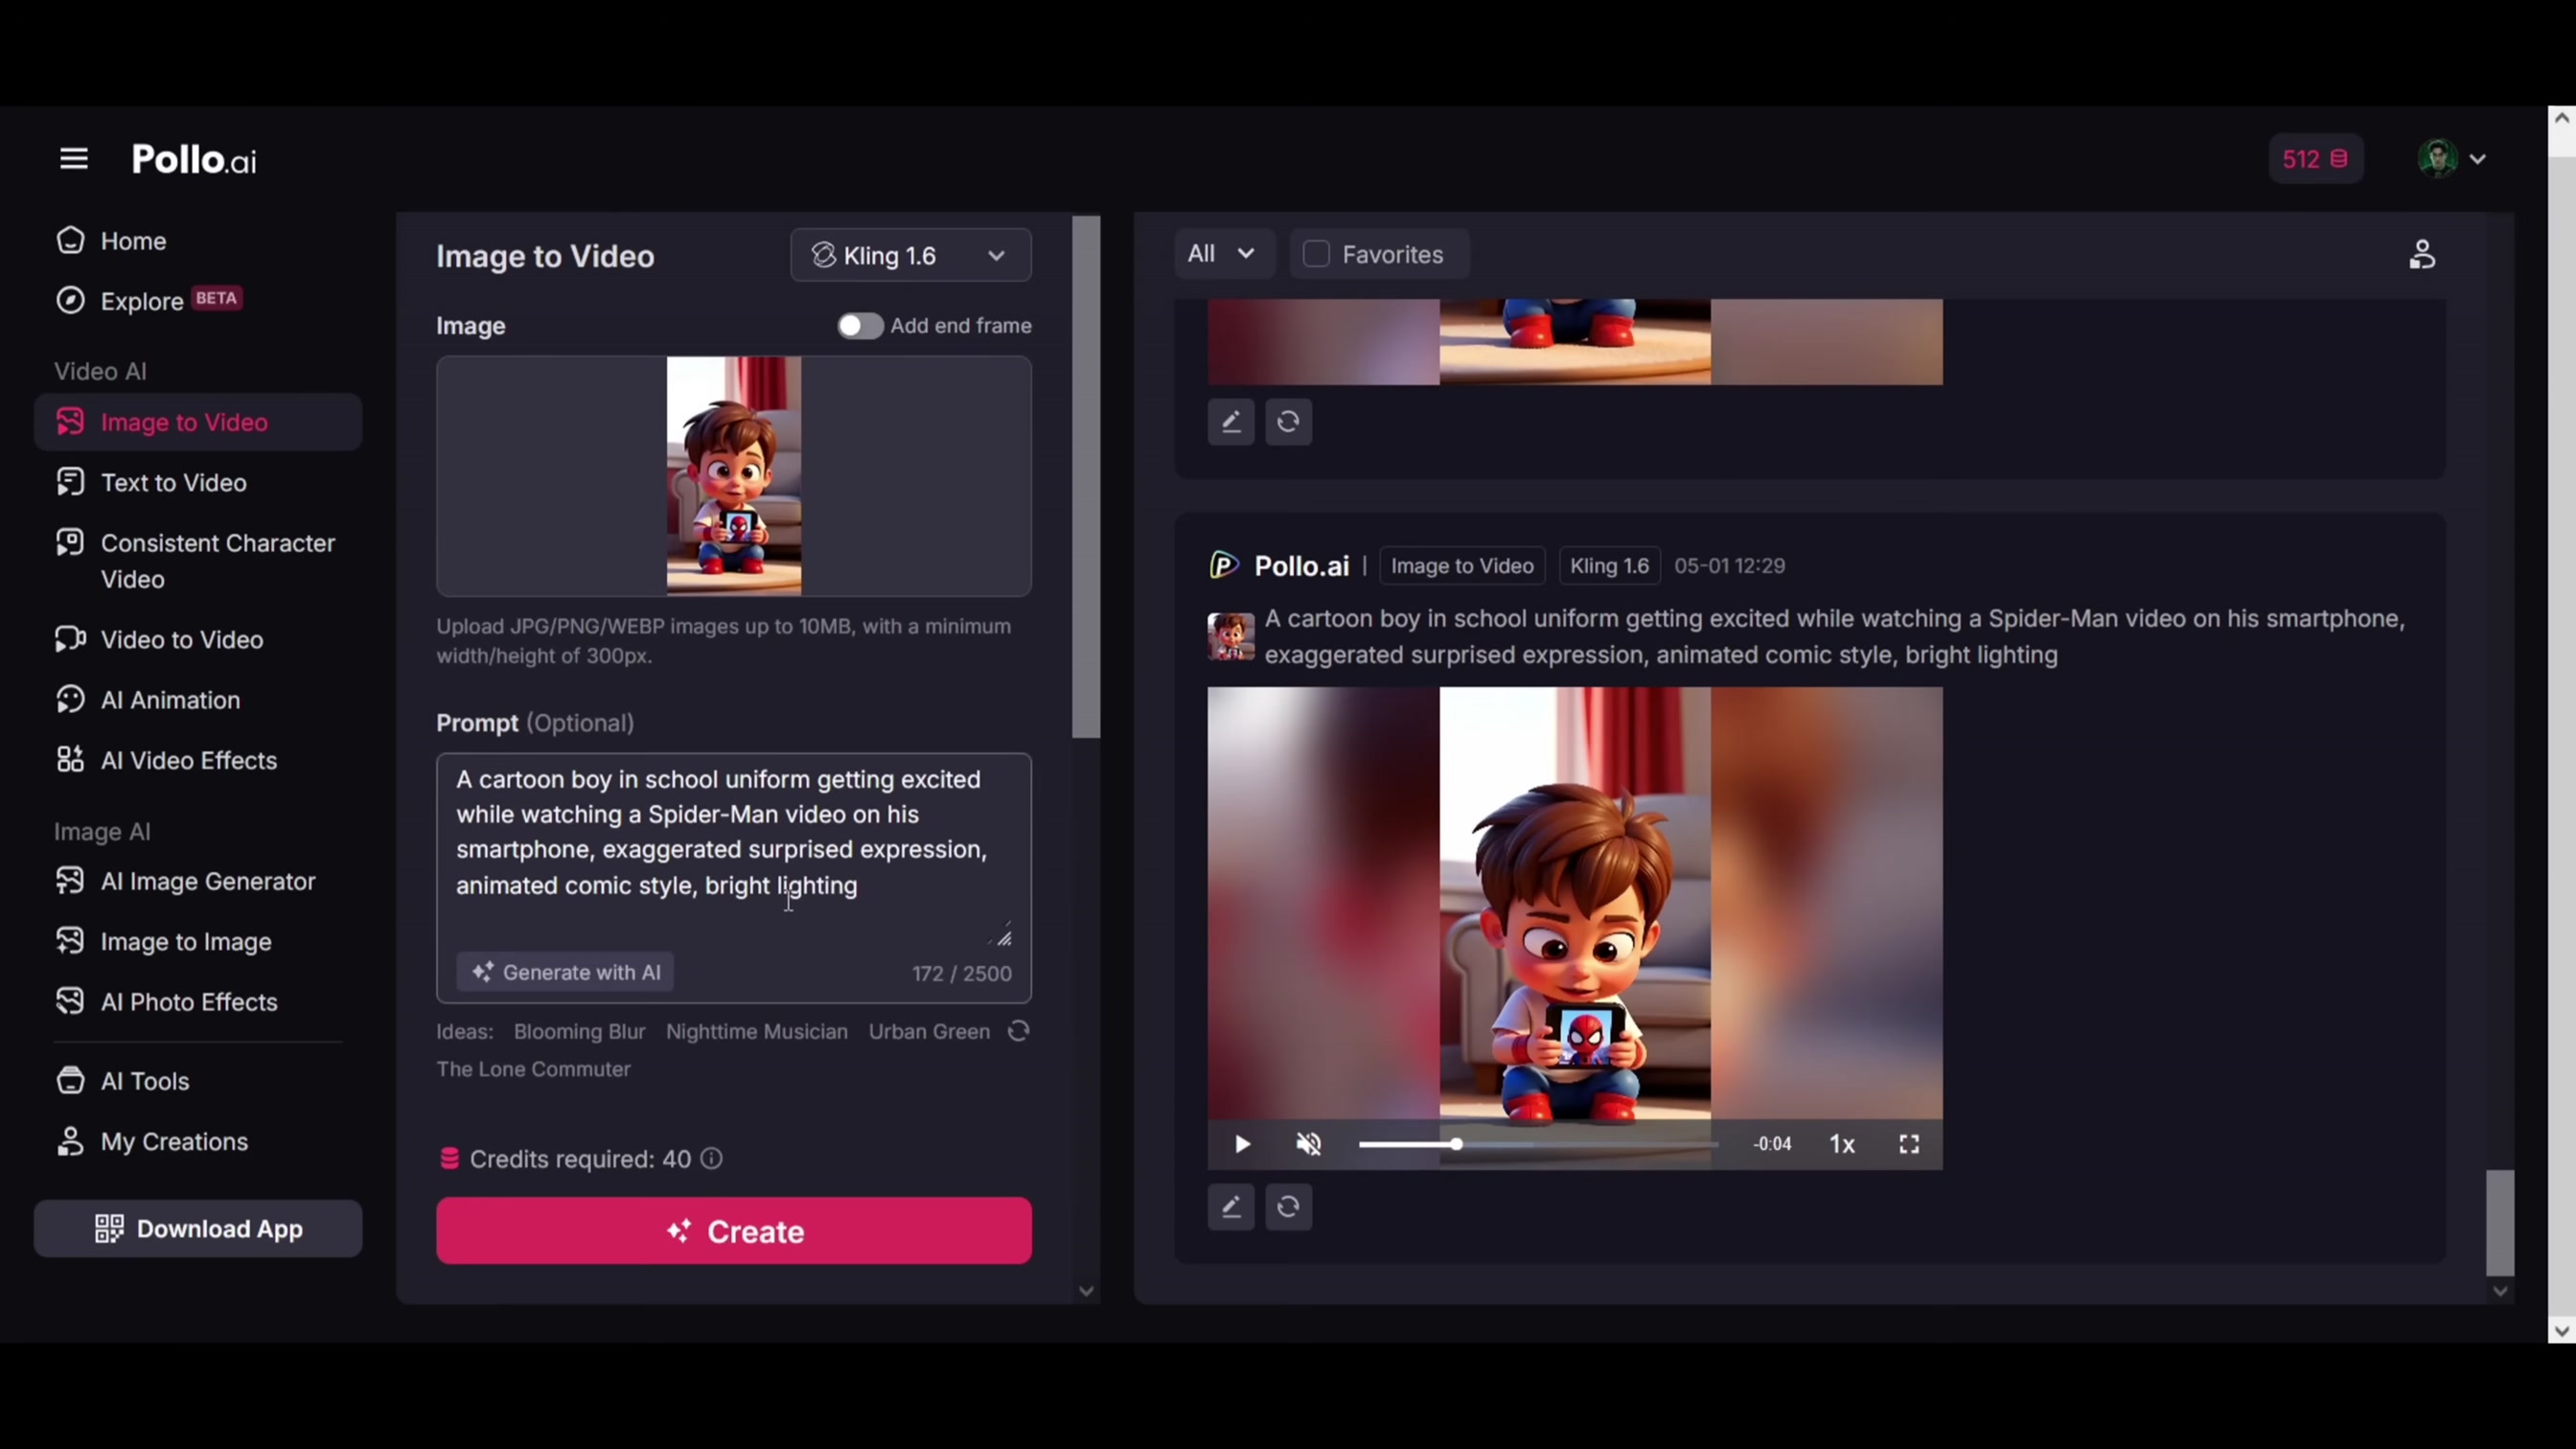This screenshot has width=2576, height=1449.
Task: Click into the Prompt text area
Action: click(734, 850)
